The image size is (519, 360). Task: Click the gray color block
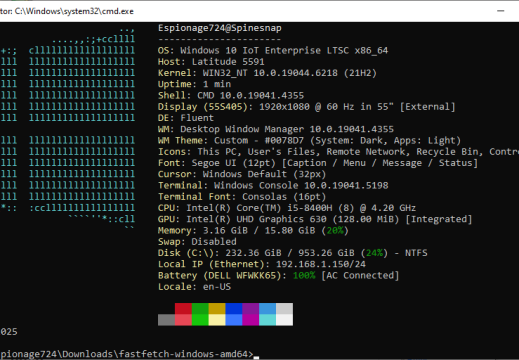tap(166, 320)
